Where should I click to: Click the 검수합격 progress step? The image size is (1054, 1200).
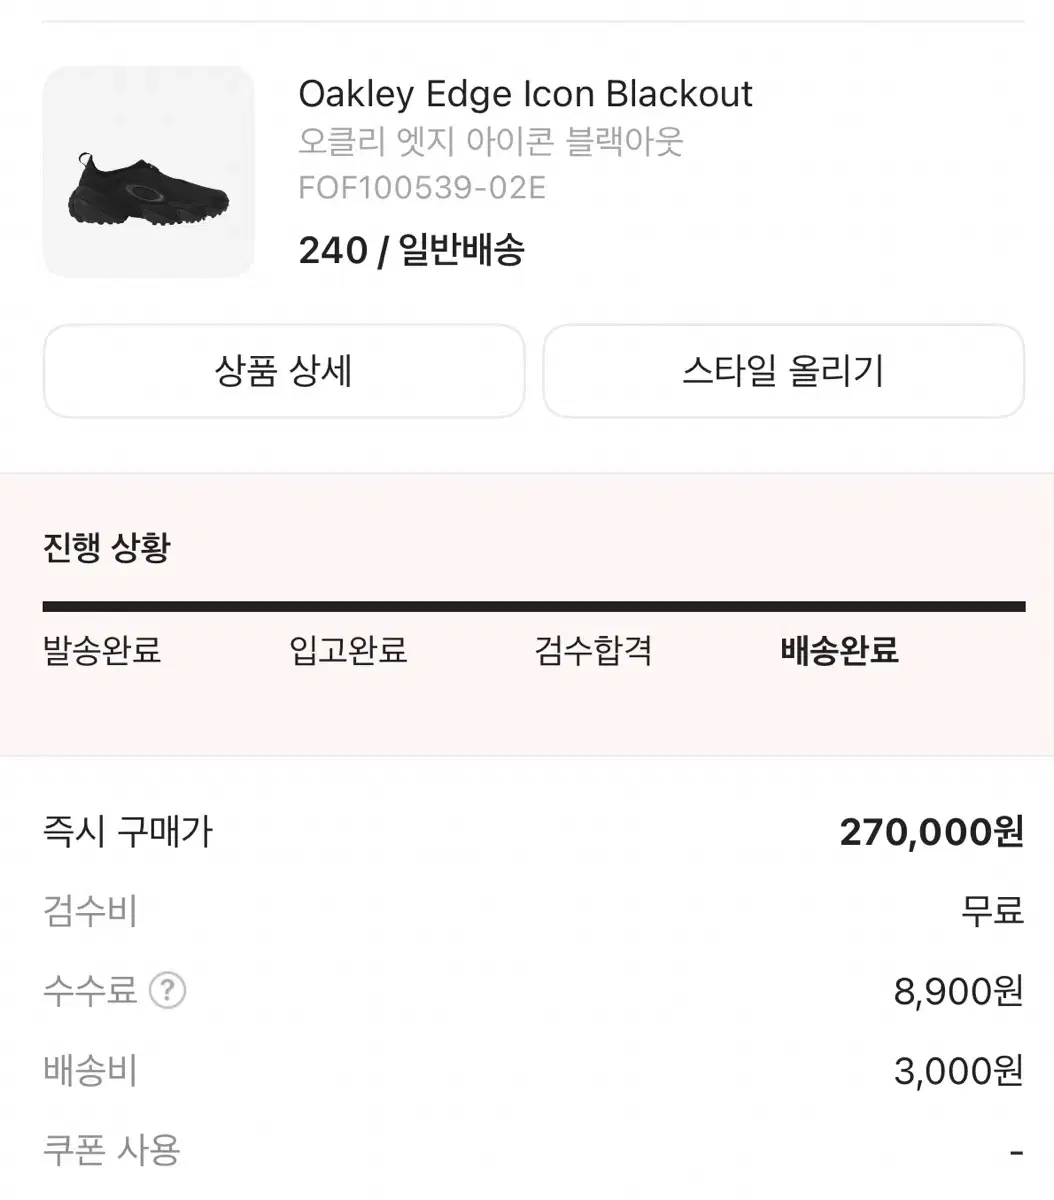pos(593,651)
